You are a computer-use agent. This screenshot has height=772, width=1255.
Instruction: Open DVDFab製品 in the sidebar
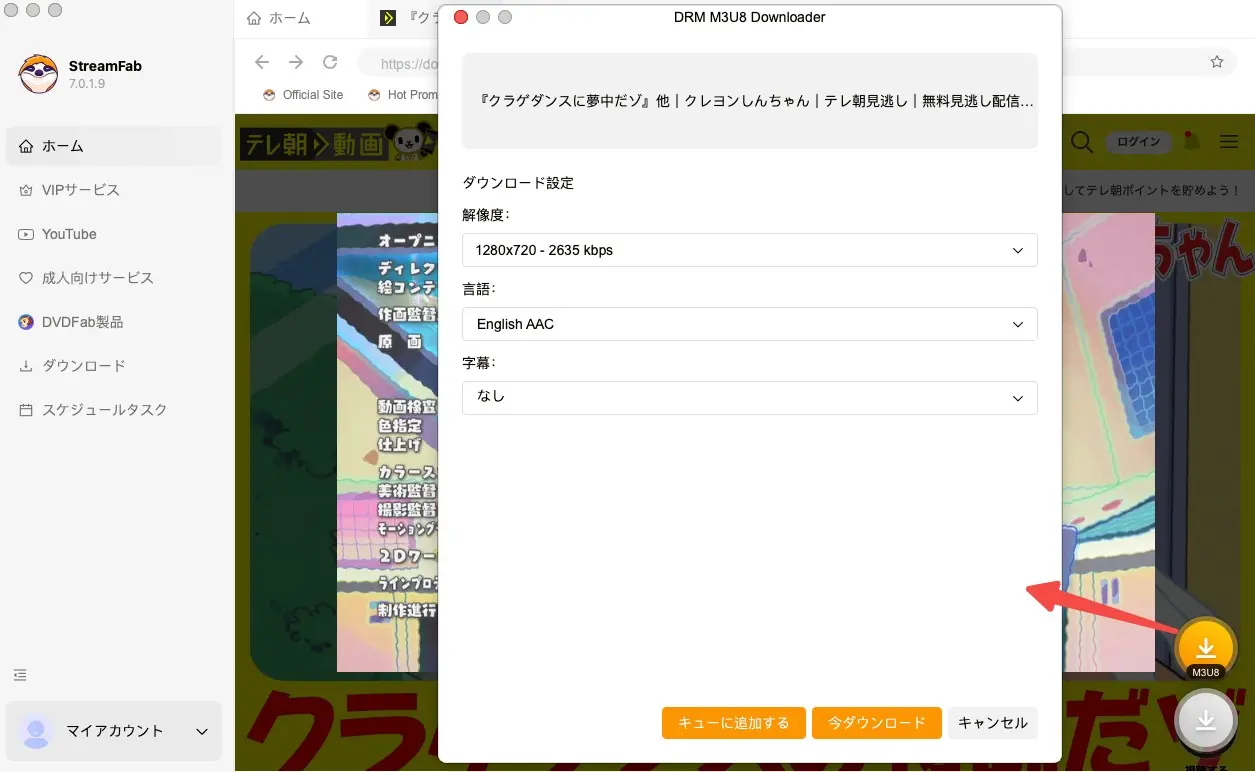[x=114, y=322]
